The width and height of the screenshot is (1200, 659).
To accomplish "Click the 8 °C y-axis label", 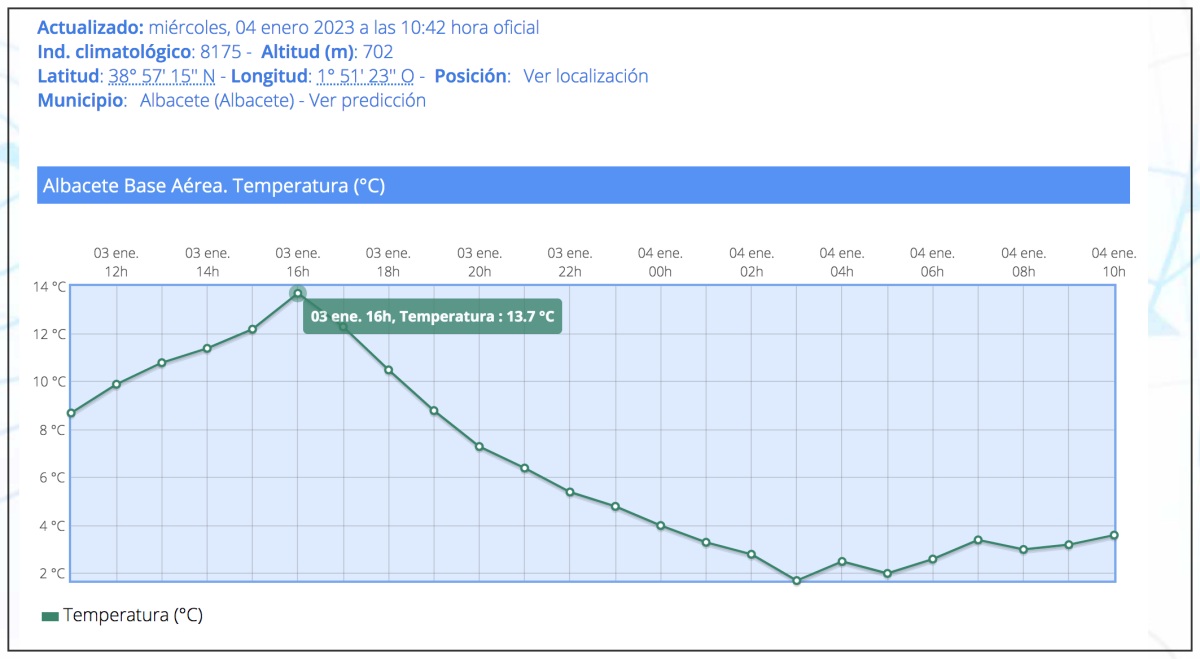I will pos(54,430).
